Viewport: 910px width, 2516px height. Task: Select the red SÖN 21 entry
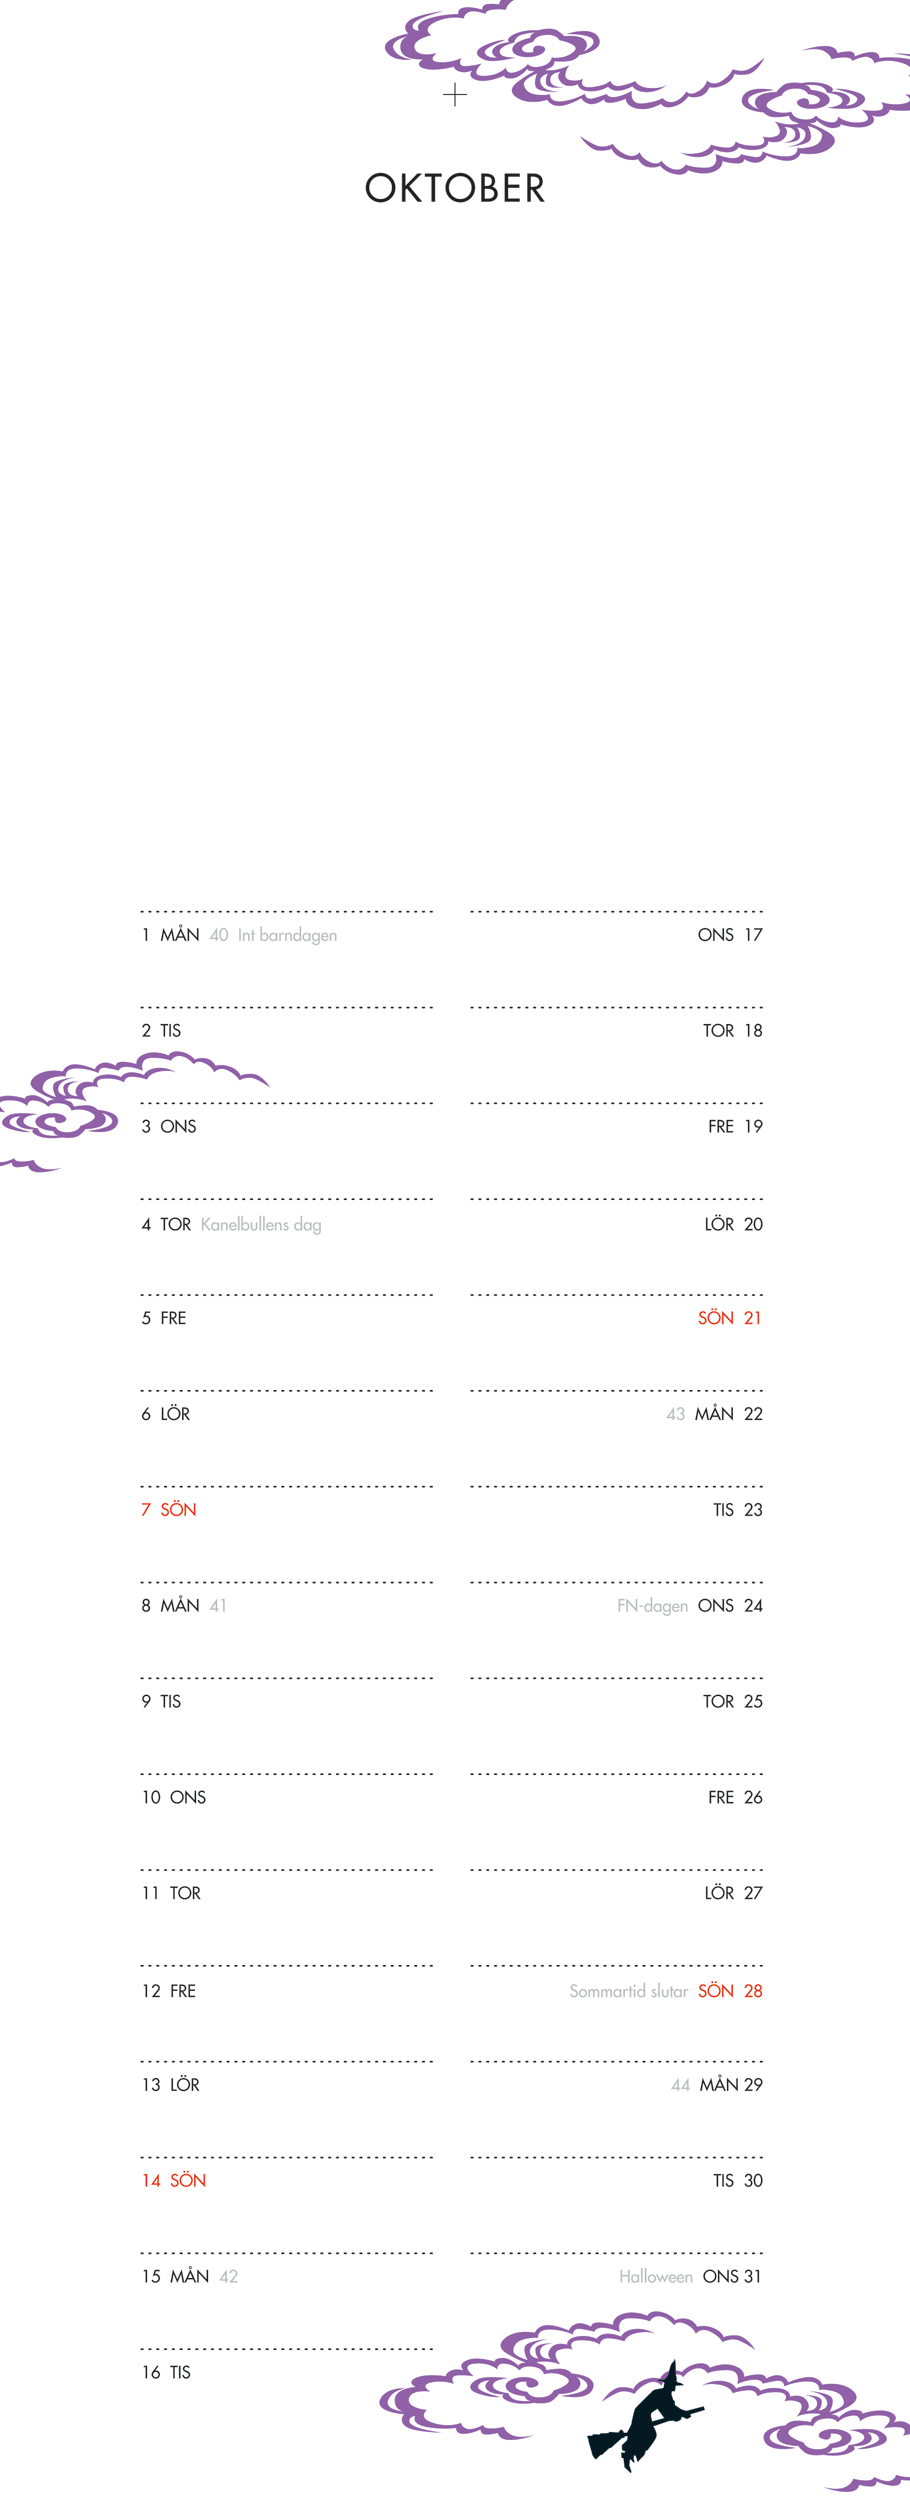[730, 1318]
